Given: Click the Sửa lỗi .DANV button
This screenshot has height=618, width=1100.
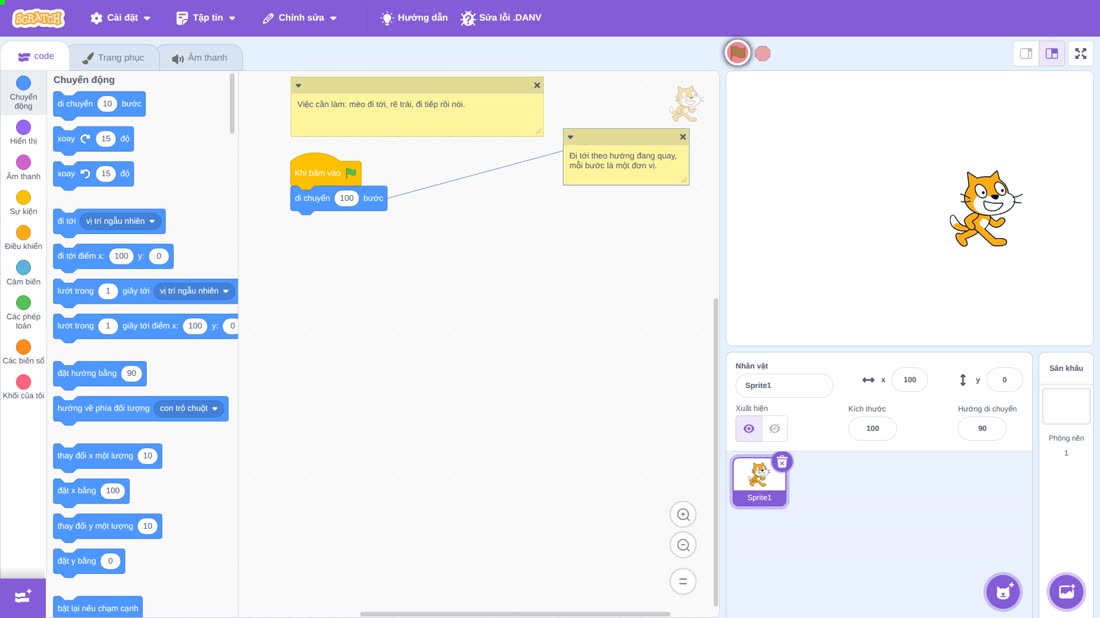Looking at the screenshot, I should click(501, 18).
